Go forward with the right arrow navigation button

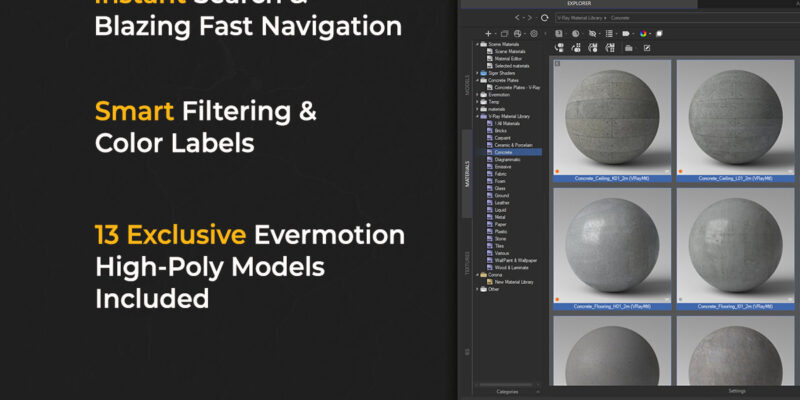(530, 18)
